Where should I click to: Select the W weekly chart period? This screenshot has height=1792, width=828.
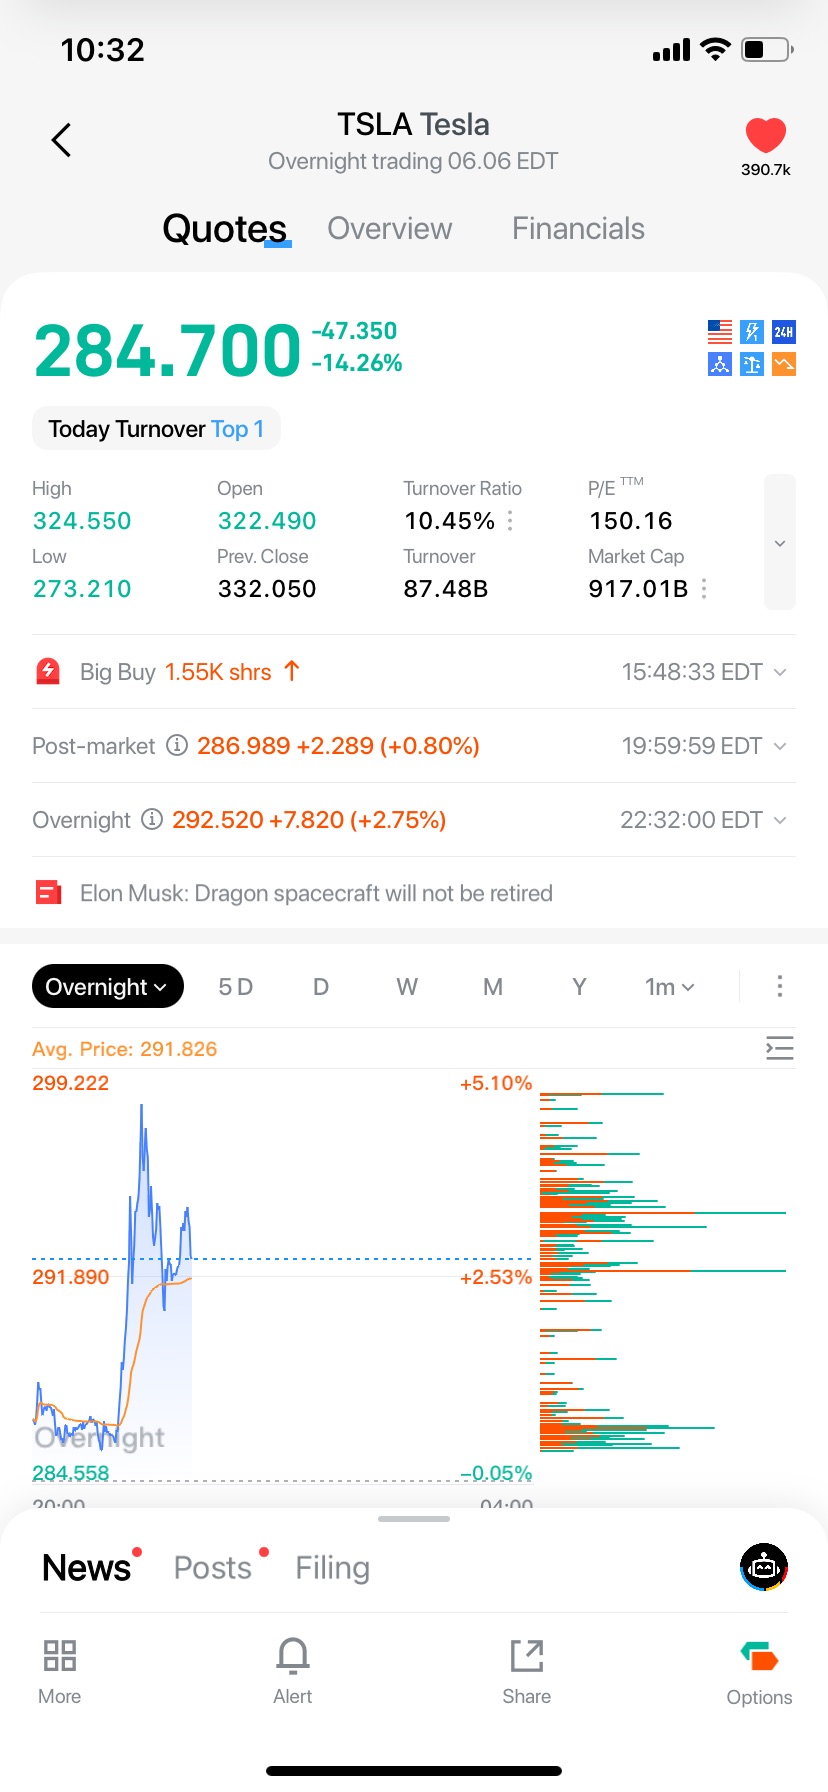(407, 987)
